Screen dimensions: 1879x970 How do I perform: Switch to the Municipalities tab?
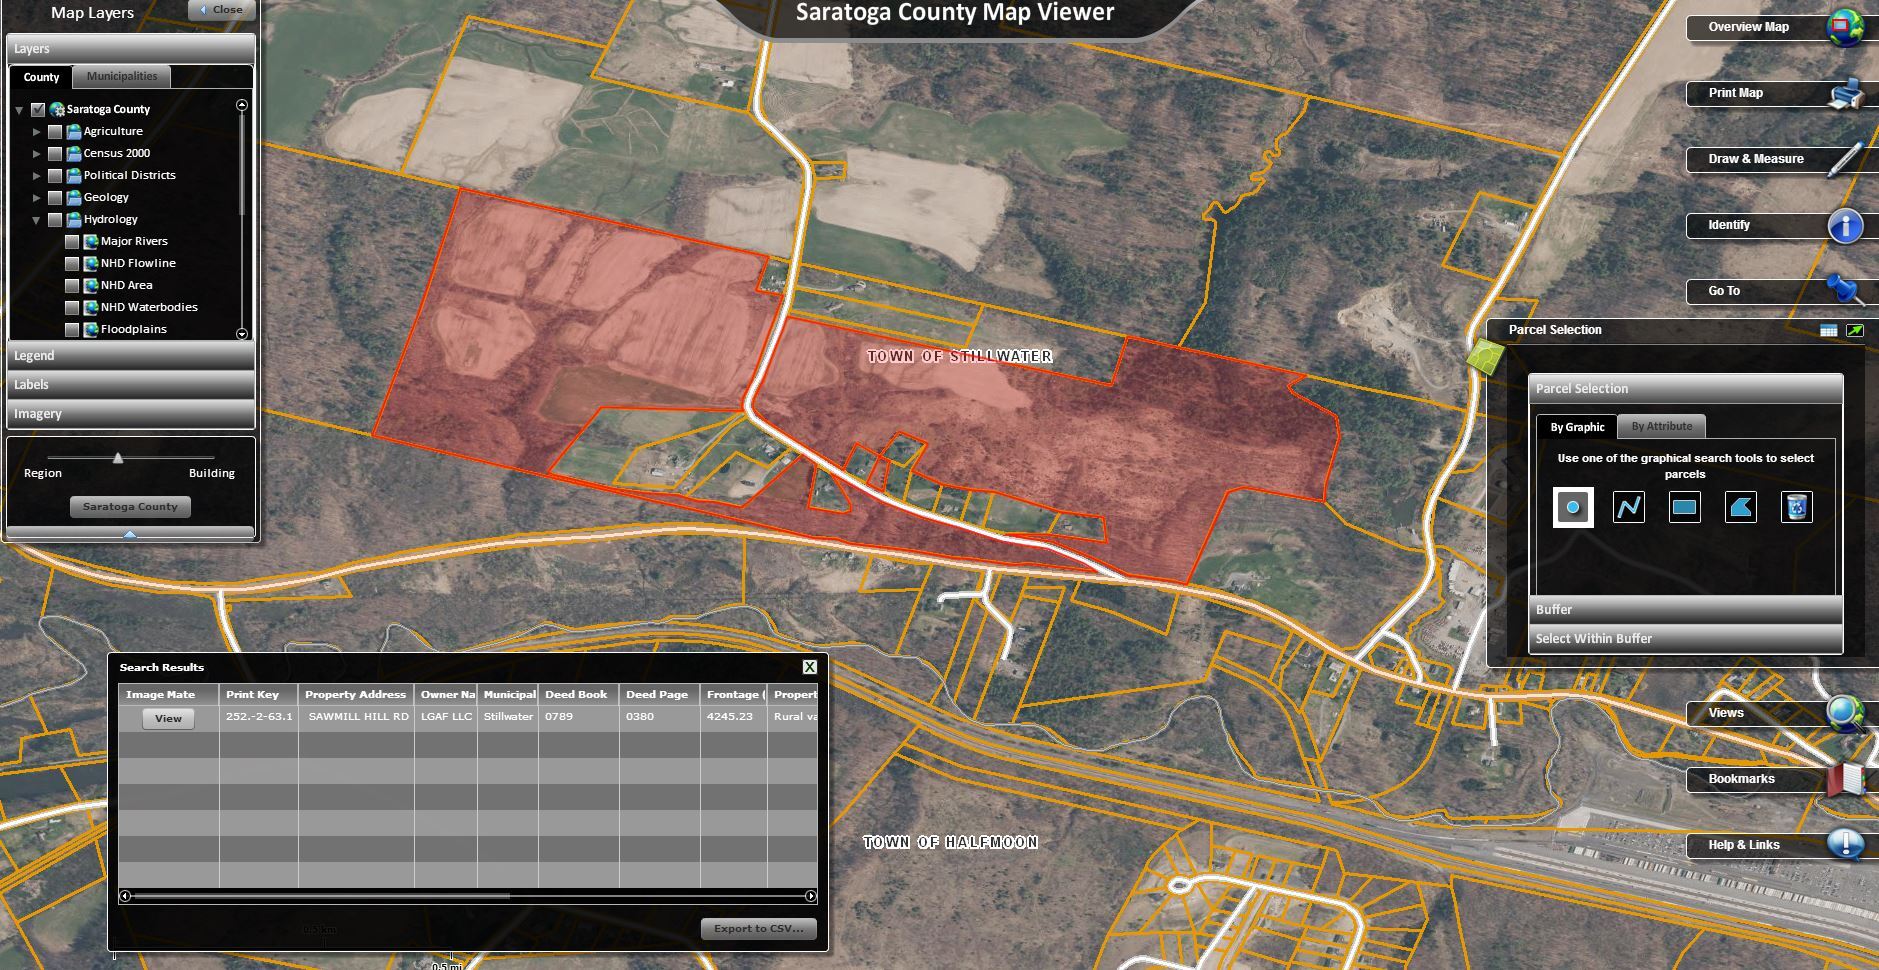121,77
